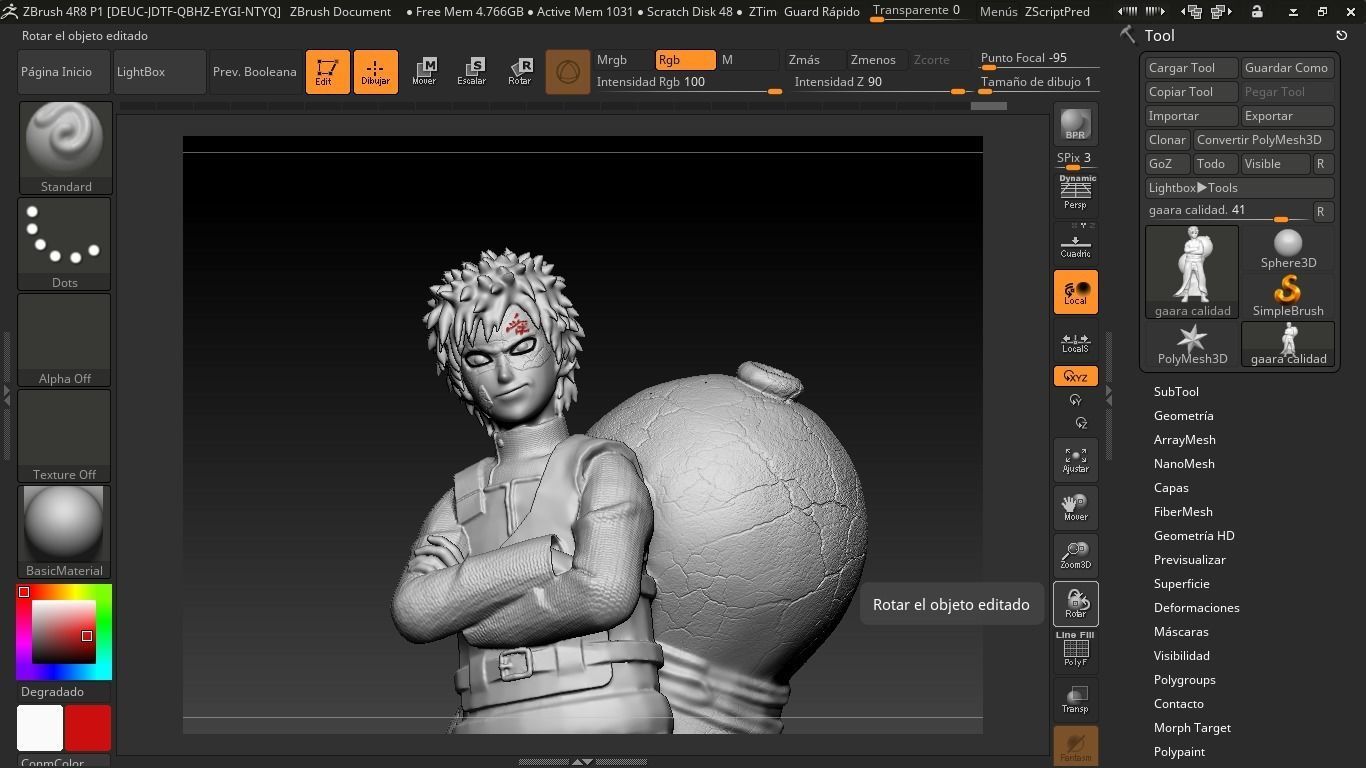Select the SimpleBrush tool icon
Image resolution: width=1366 pixels, height=768 pixels.
[x=1288, y=296]
